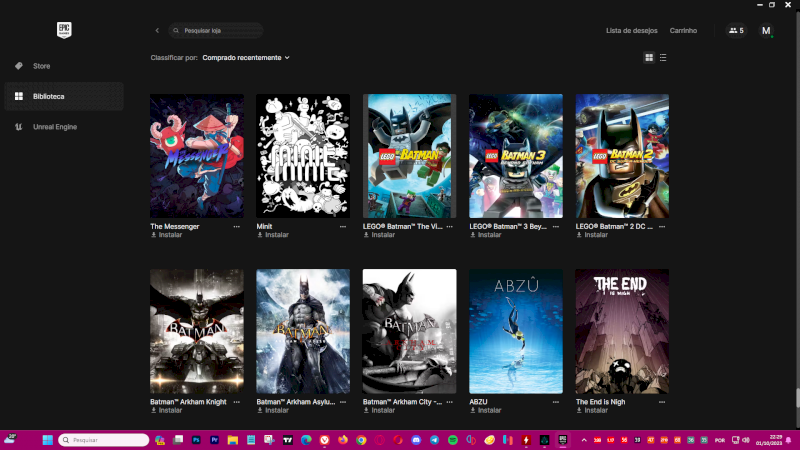Switch library to list view

[x=663, y=58]
